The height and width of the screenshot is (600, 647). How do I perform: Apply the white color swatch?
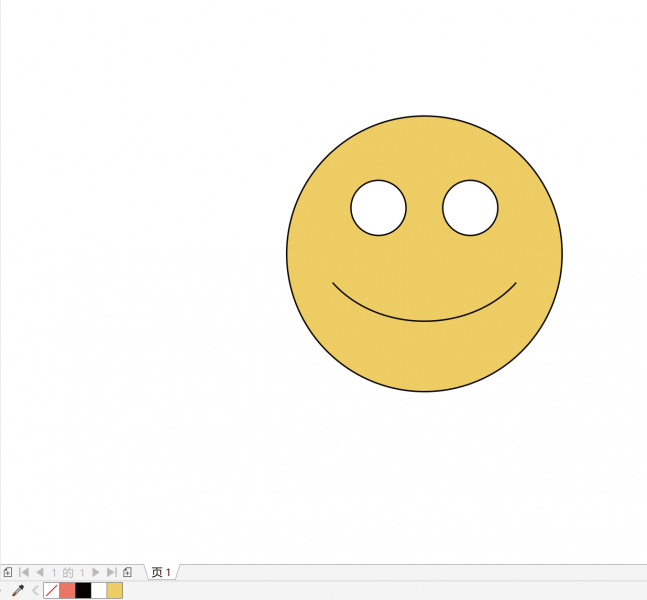pyautogui.click(x=99, y=591)
